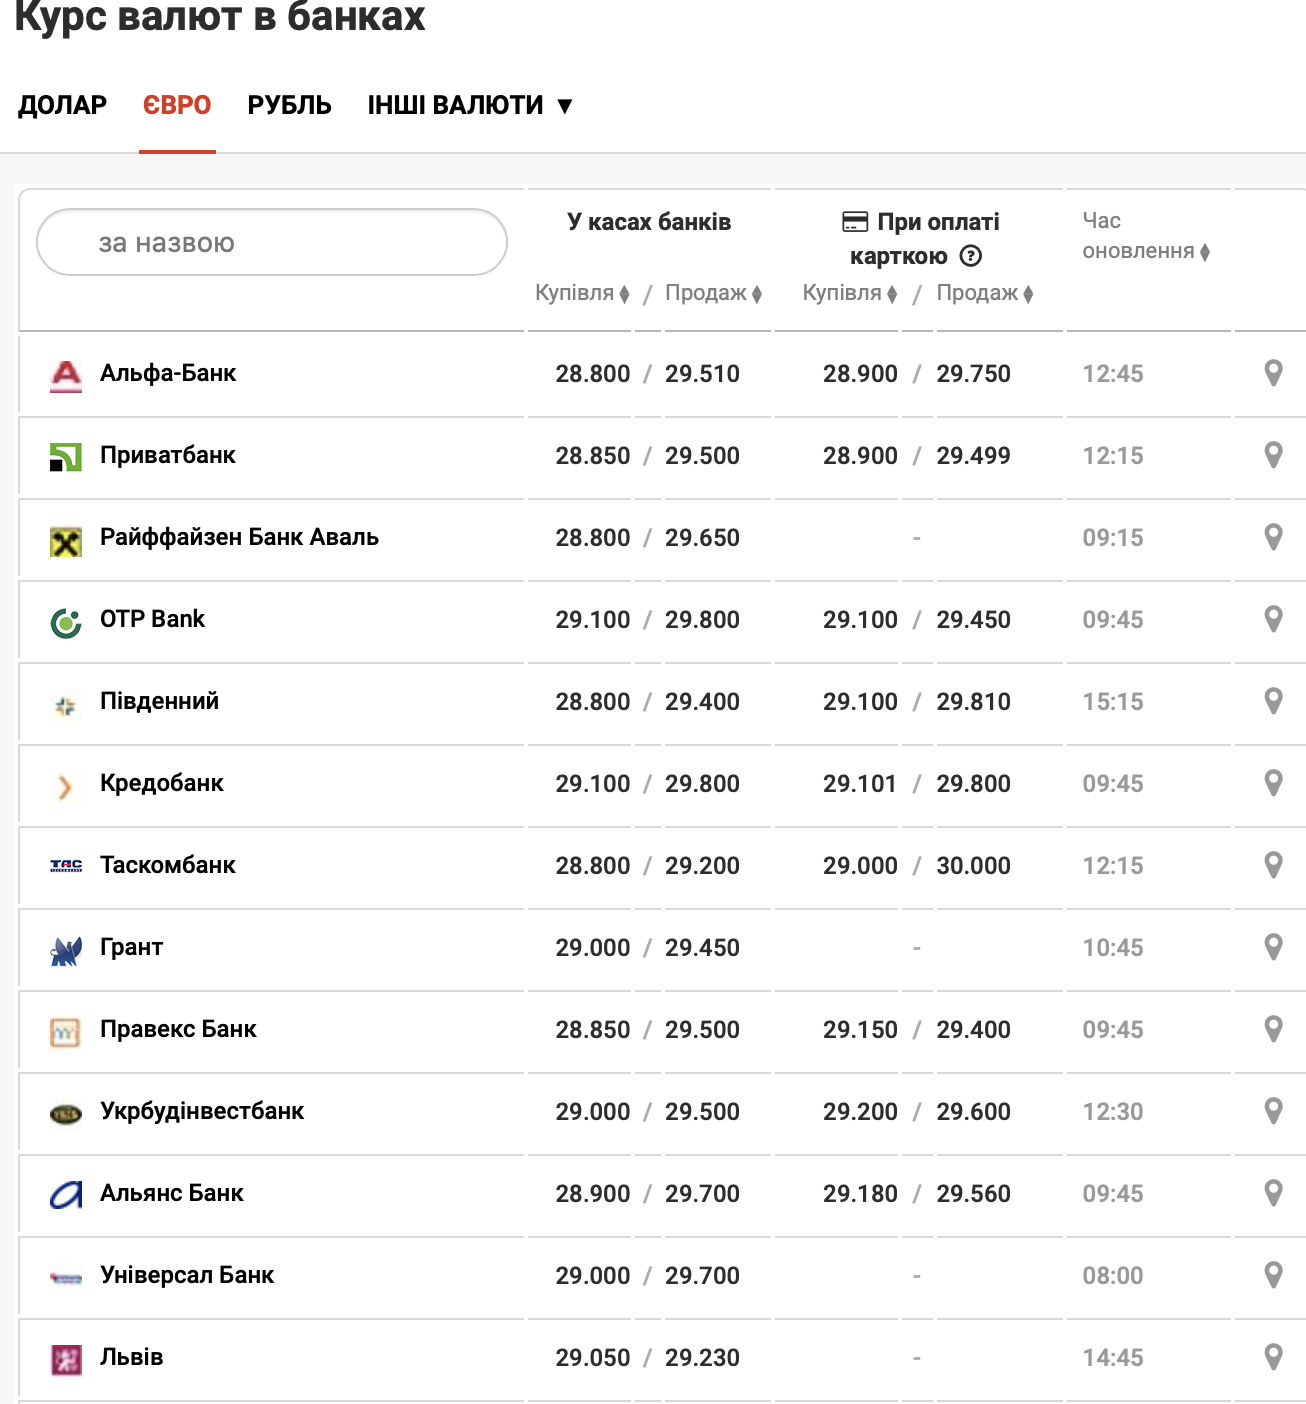The width and height of the screenshot is (1306, 1404).
Task: Open the Правекс Банк details link
Action: tap(178, 1029)
